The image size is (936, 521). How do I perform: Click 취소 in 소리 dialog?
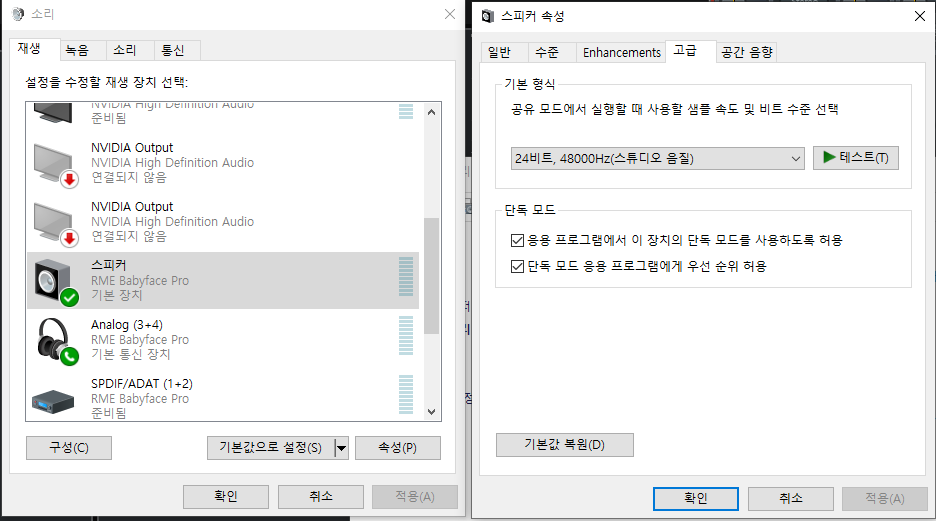[x=321, y=497]
